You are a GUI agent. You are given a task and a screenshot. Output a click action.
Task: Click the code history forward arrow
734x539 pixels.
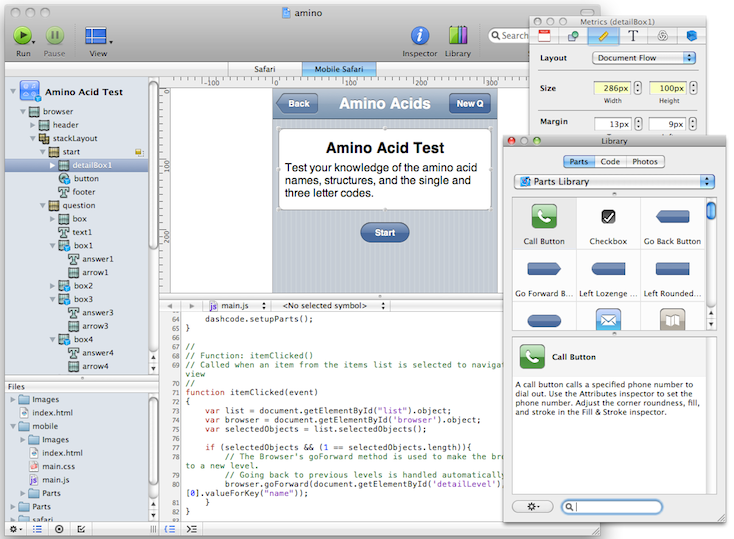(x=191, y=306)
